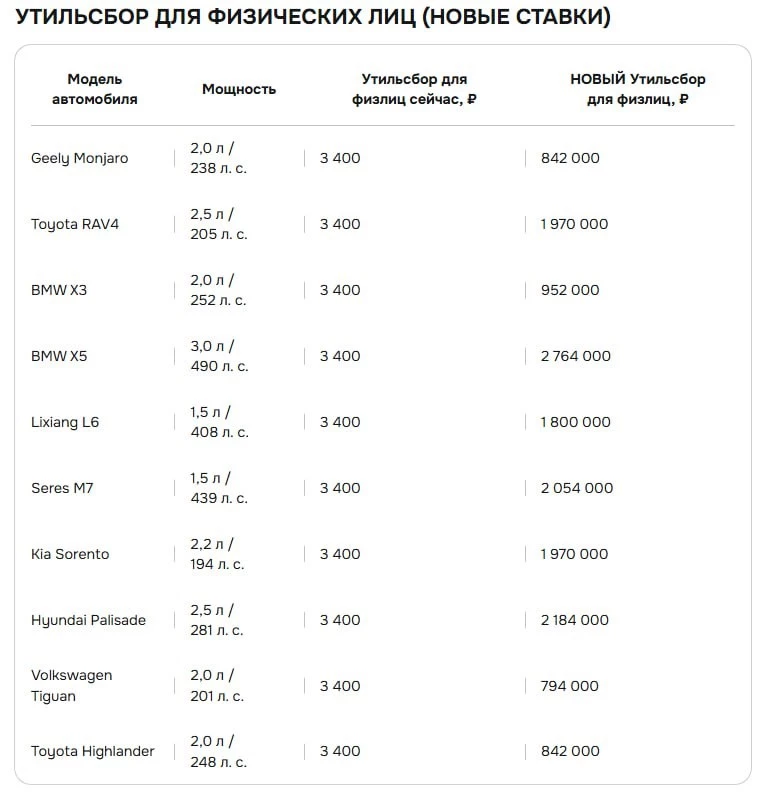The image size is (768, 800).
Task: Select the Lixiang L6 model name
Action: click(x=65, y=422)
